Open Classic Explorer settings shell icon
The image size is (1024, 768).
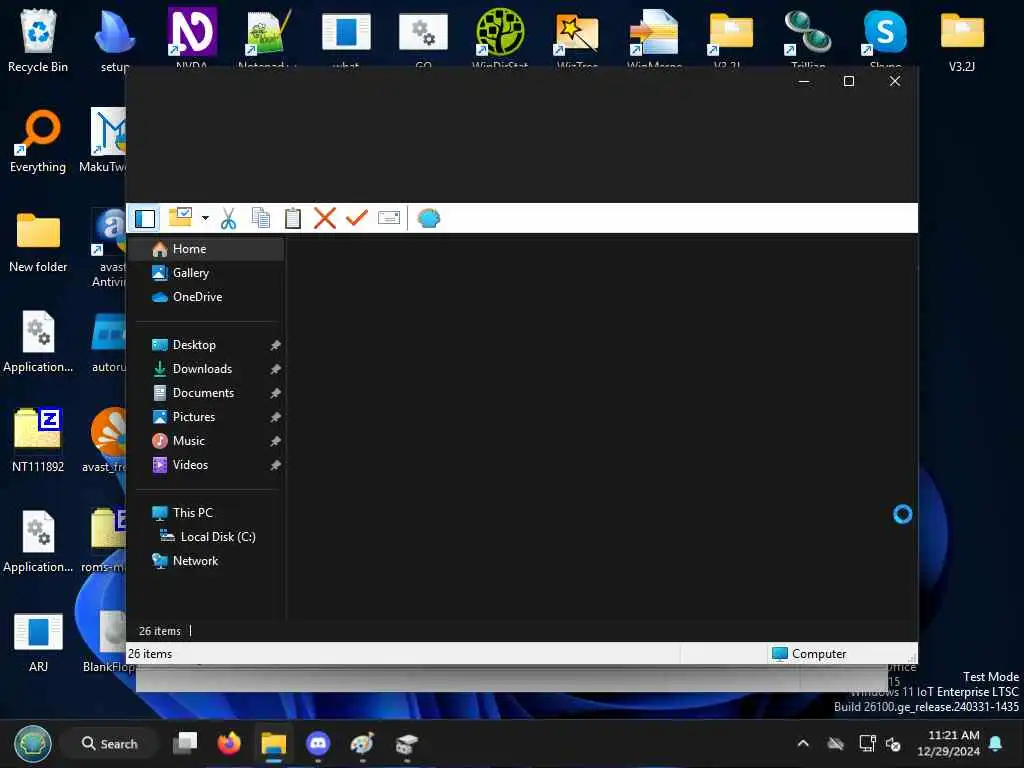coord(428,218)
